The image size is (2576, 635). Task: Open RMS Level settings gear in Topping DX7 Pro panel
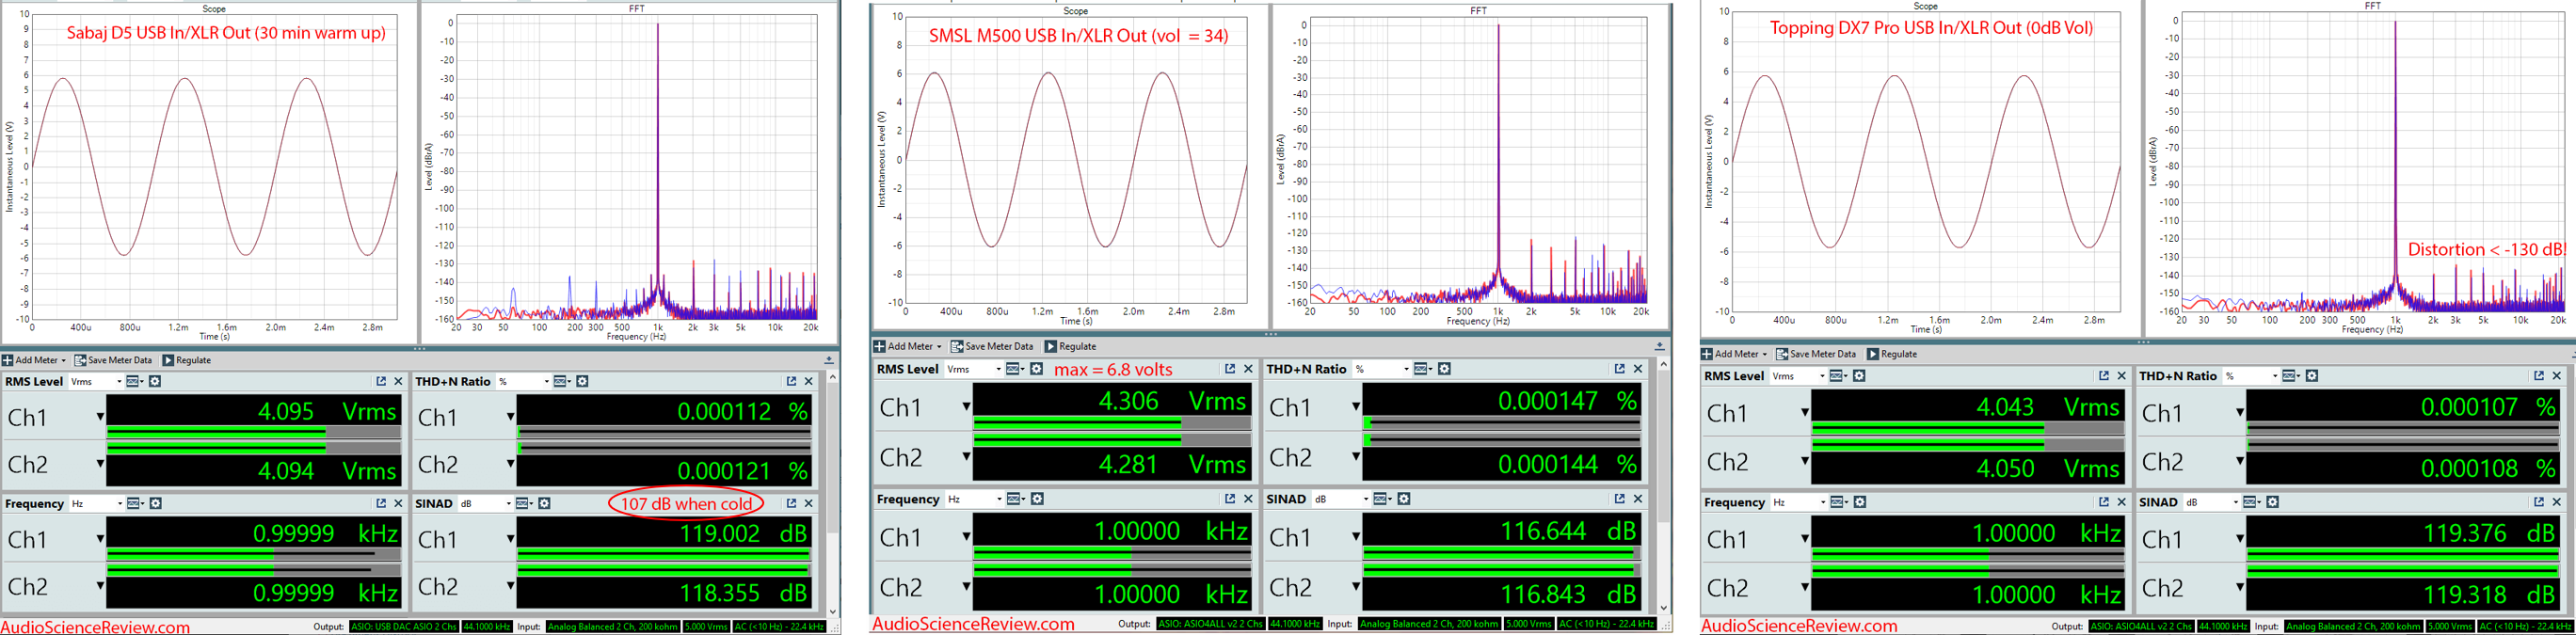pos(1859,376)
